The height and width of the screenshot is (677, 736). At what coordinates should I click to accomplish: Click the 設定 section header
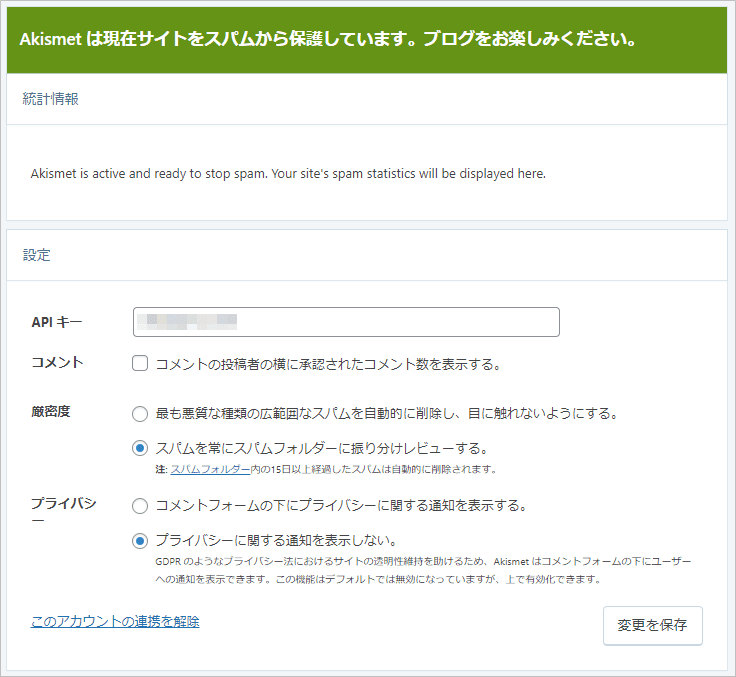(x=37, y=255)
